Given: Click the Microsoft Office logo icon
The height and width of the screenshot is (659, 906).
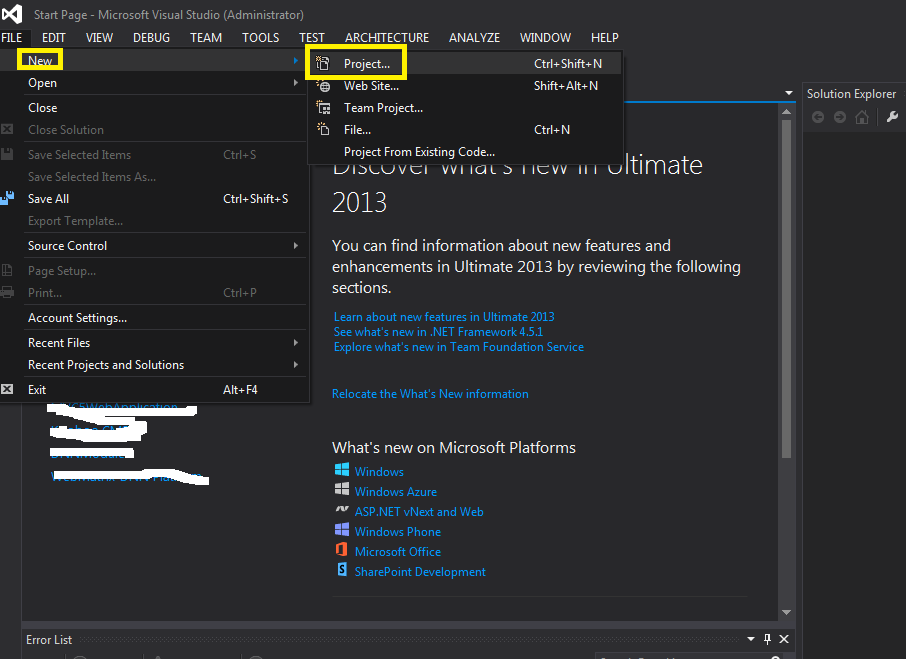Looking at the screenshot, I should click(x=342, y=552).
